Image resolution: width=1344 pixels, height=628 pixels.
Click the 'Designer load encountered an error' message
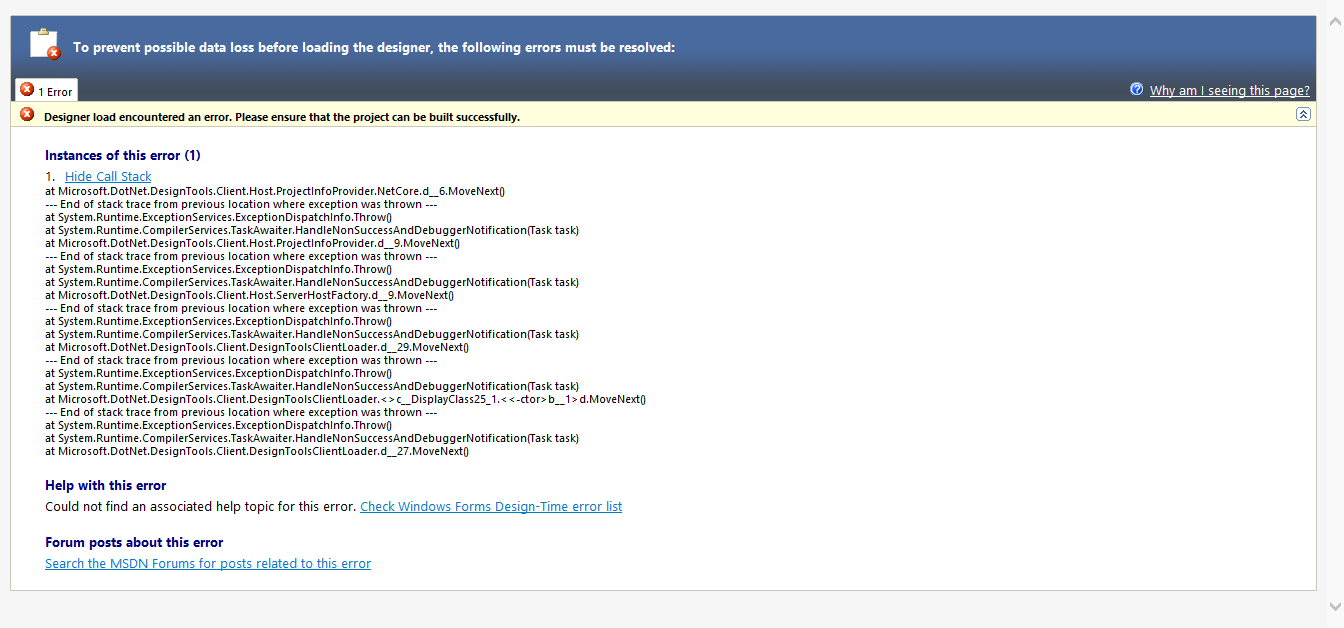coord(282,117)
